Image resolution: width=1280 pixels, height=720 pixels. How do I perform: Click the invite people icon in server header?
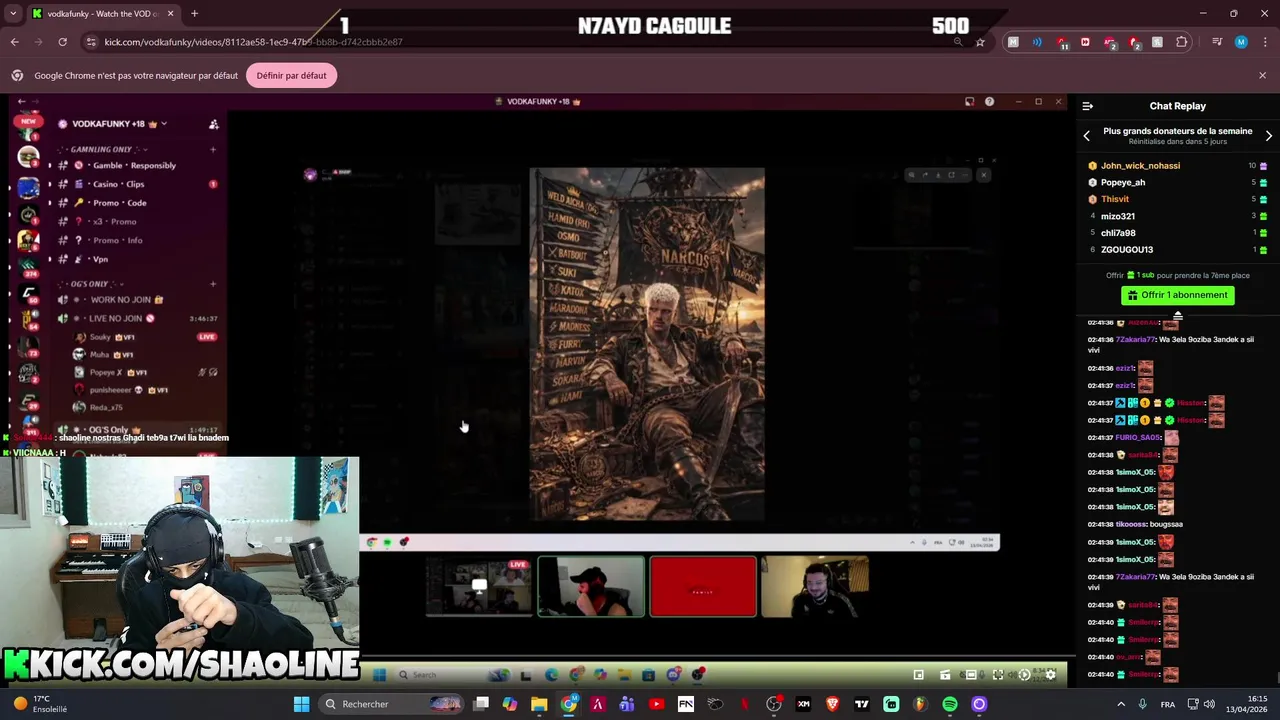point(213,124)
